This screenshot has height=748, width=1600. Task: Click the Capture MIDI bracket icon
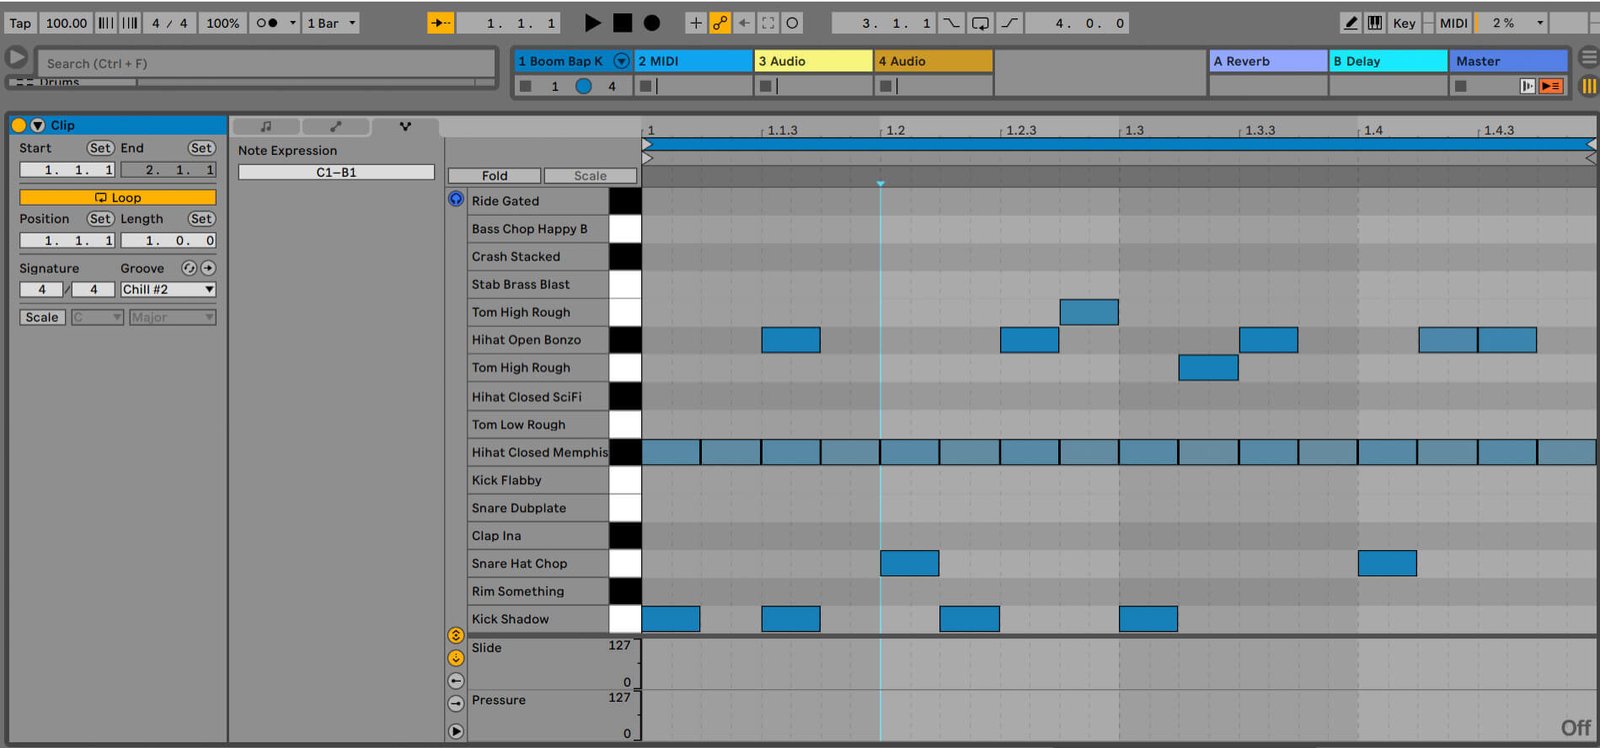click(x=768, y=22)
